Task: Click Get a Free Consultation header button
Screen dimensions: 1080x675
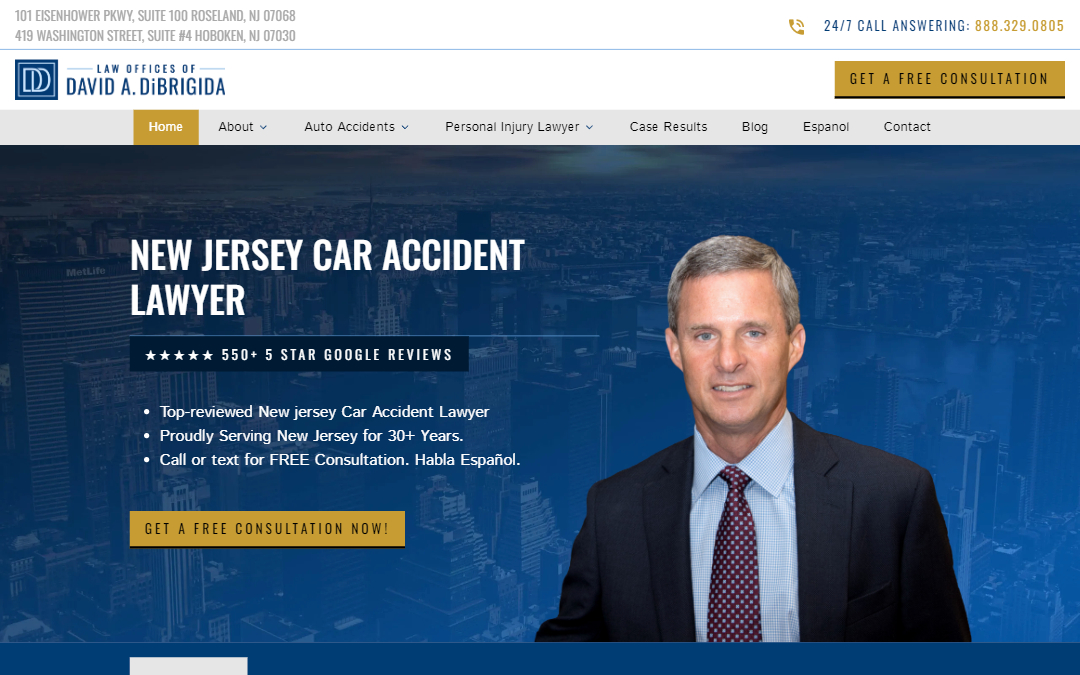Action: coord(949,79)
